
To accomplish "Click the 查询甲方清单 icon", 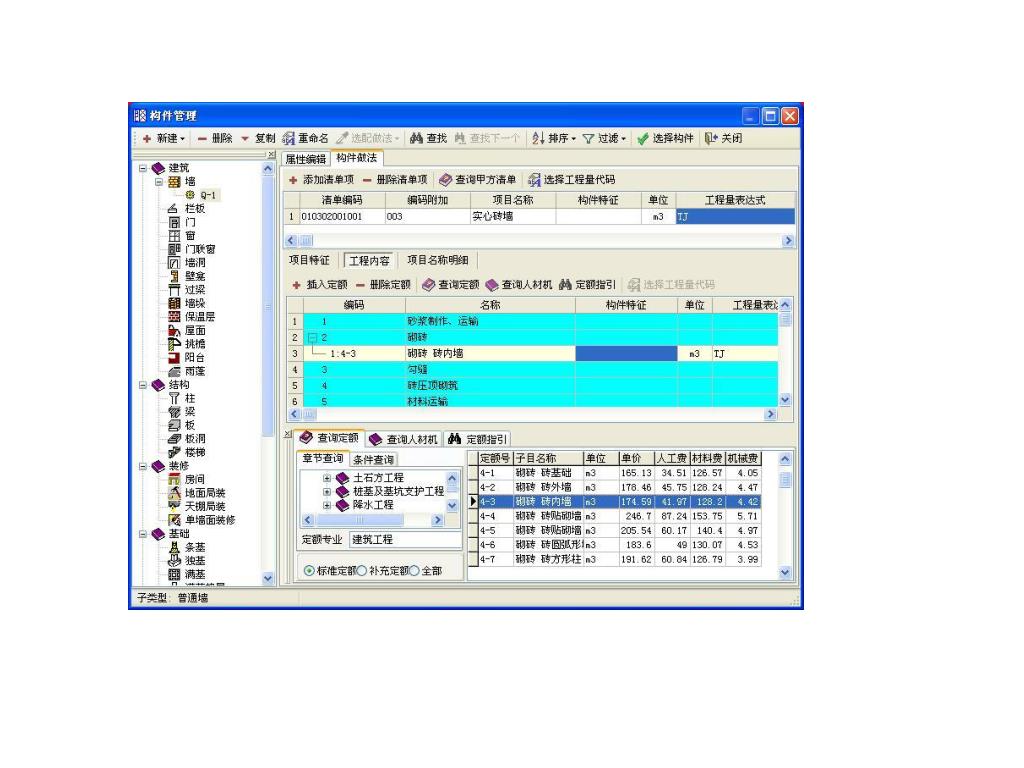I will pos(445,180).
